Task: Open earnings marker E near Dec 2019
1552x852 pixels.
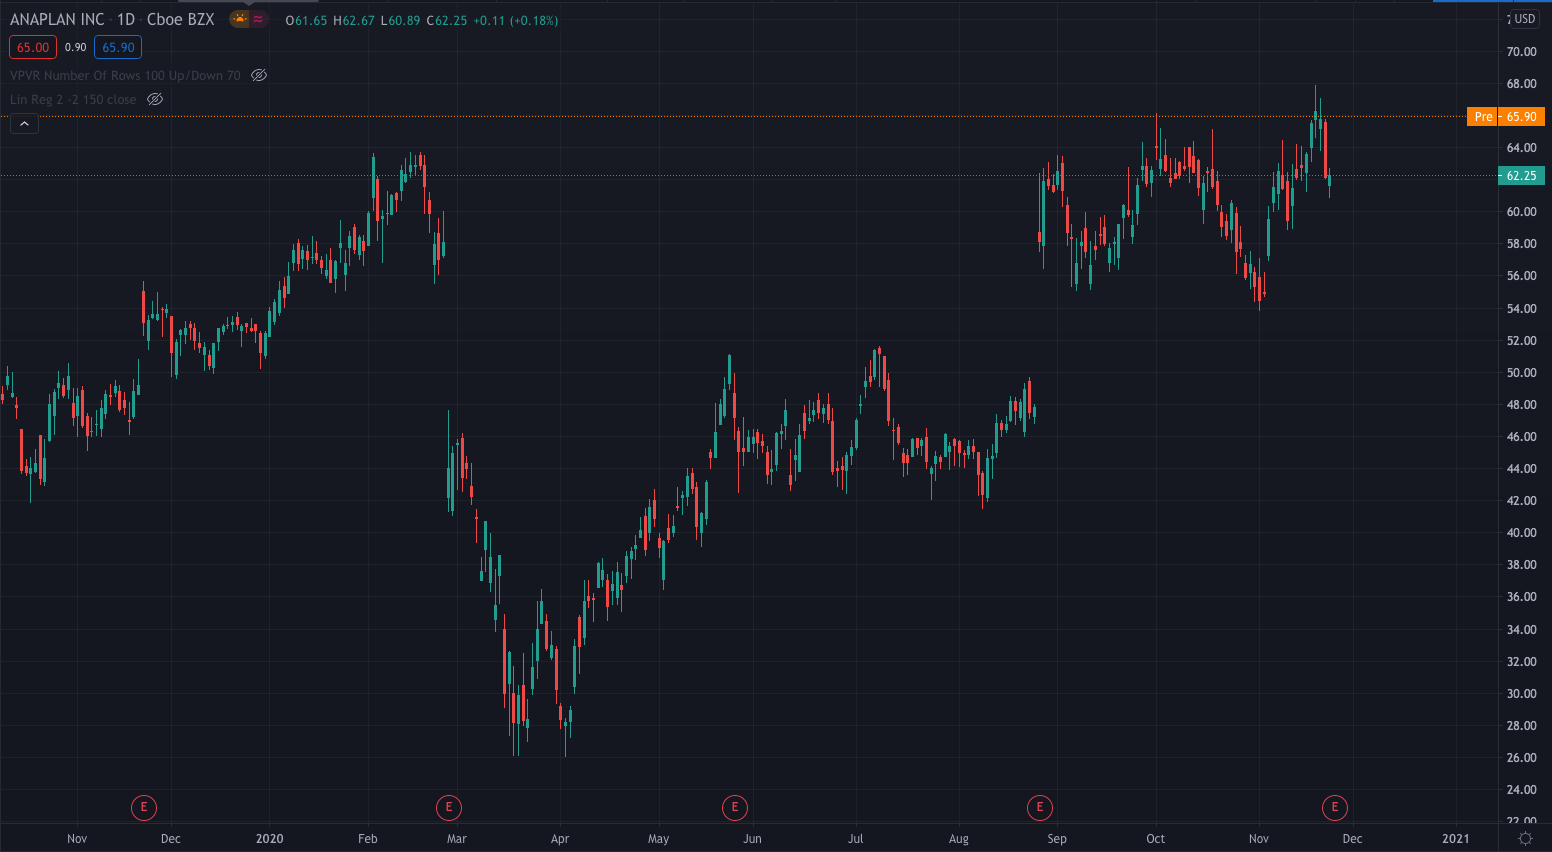Action: [144, 807]
